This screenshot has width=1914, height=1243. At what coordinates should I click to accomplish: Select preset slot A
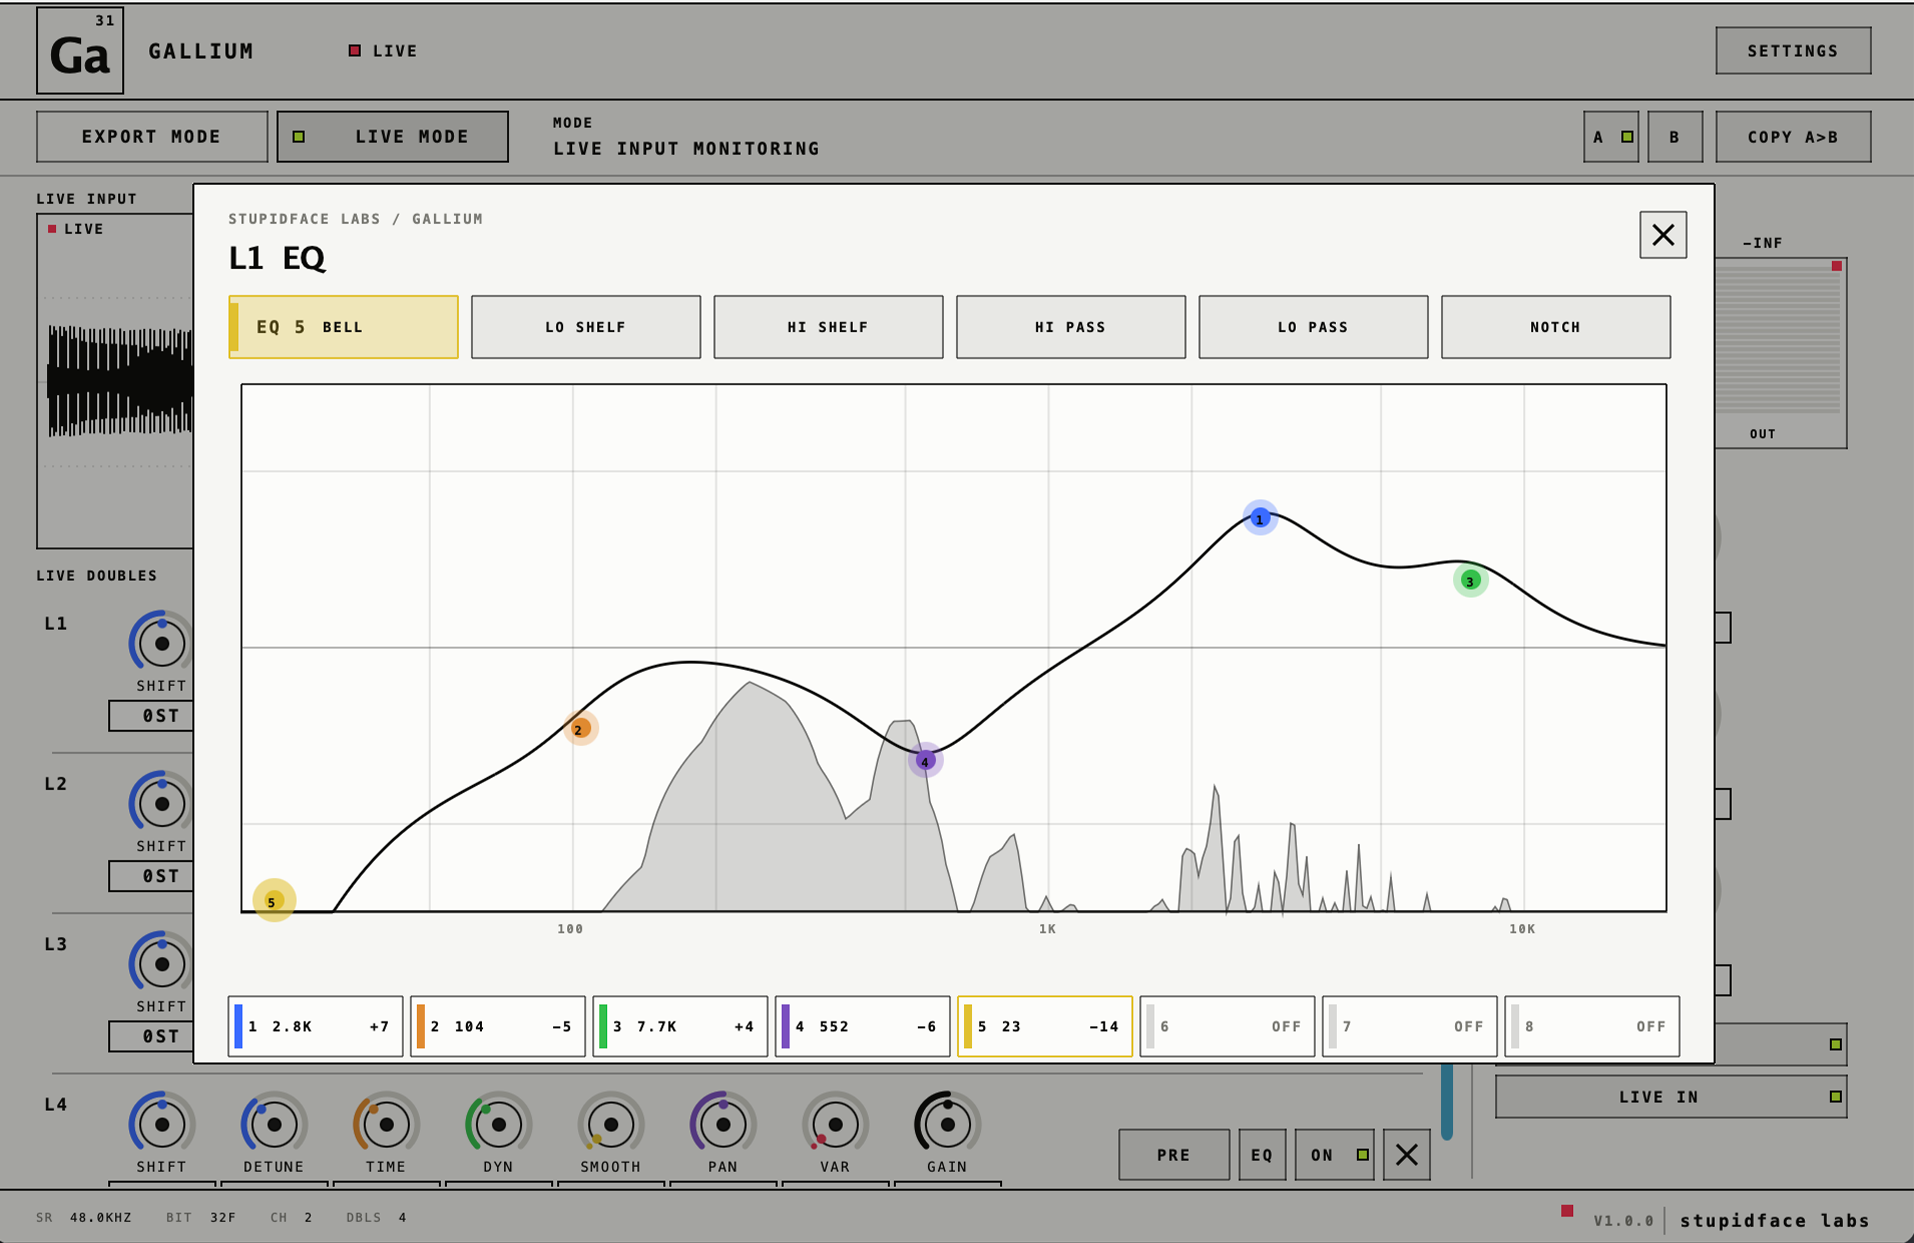pos(1611,137)
